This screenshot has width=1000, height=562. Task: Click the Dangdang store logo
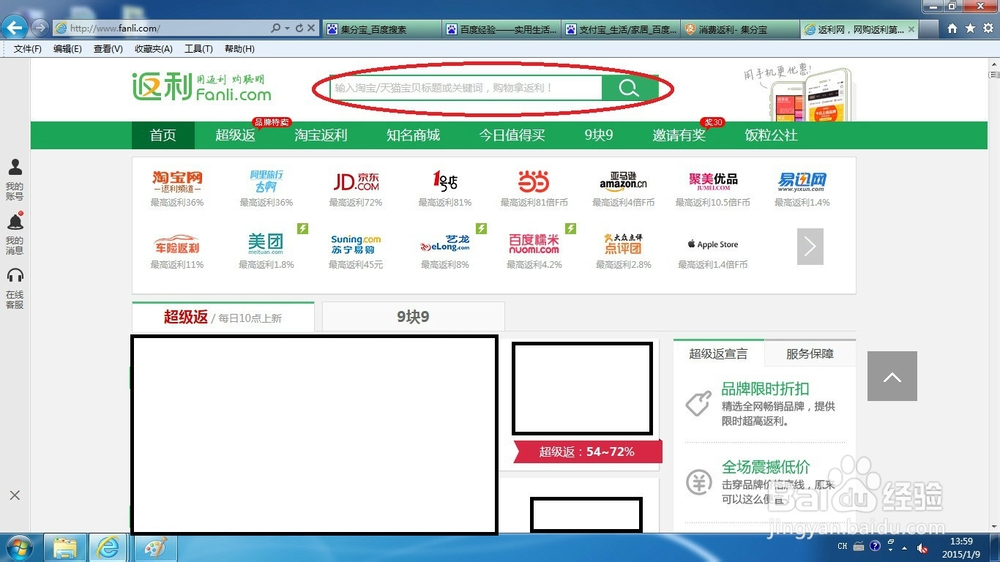[x=534, y=181]
